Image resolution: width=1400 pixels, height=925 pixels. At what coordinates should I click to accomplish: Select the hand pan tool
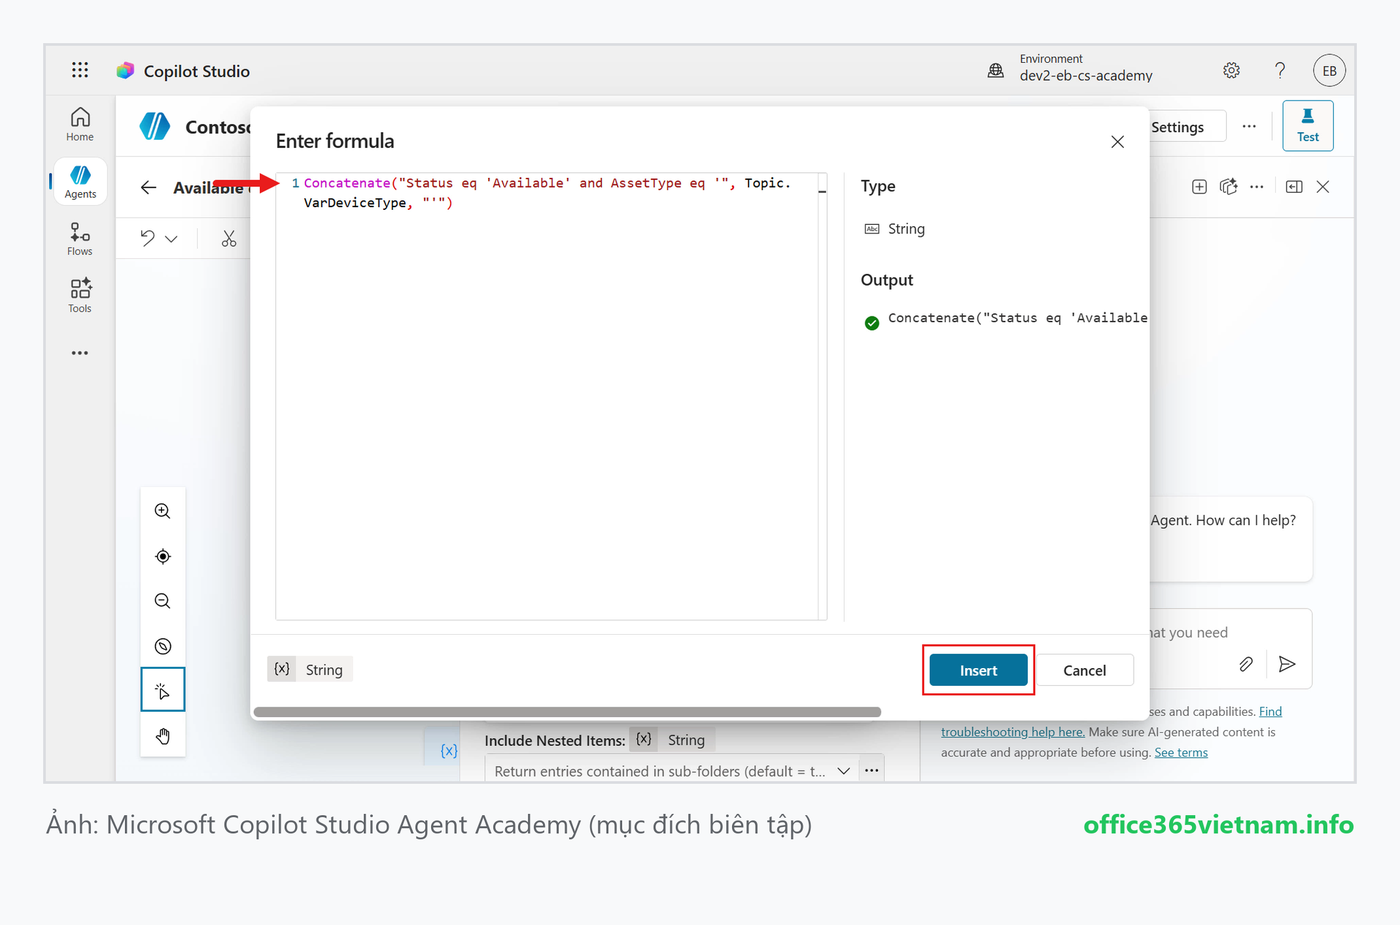pyautogui.click(x=163, y=736)
